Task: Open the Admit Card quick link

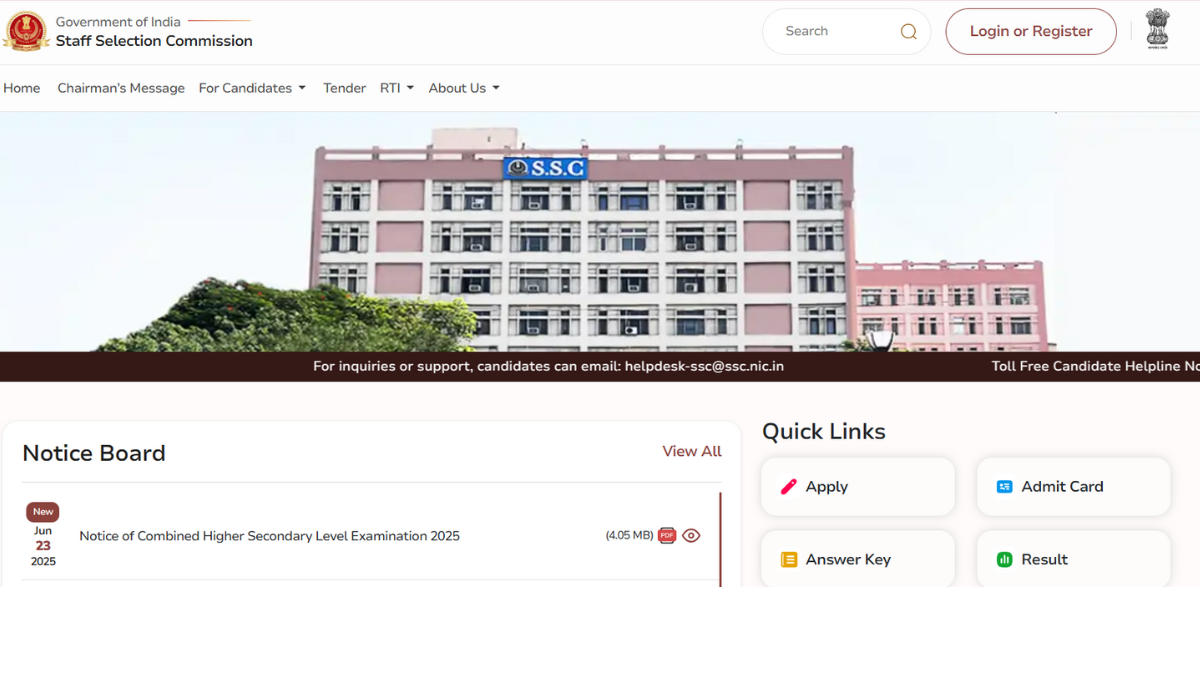Action: [x=1074, y=487]
